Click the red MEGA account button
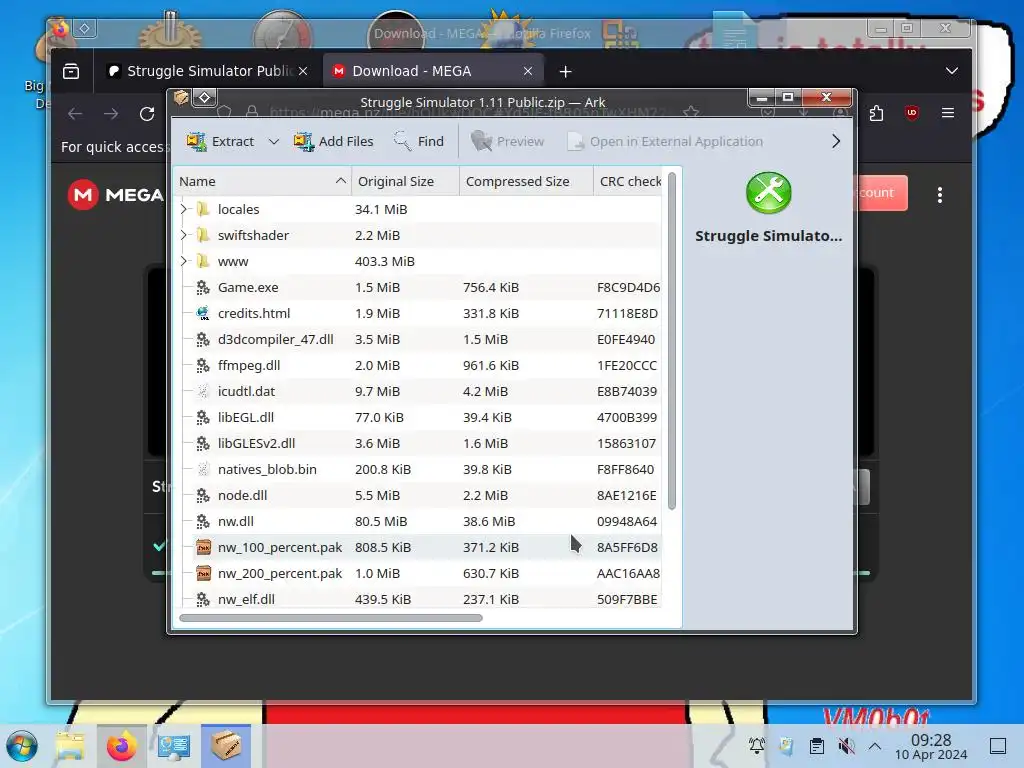Viewport: 1024px width, 768px height. [x=881, y=193]
